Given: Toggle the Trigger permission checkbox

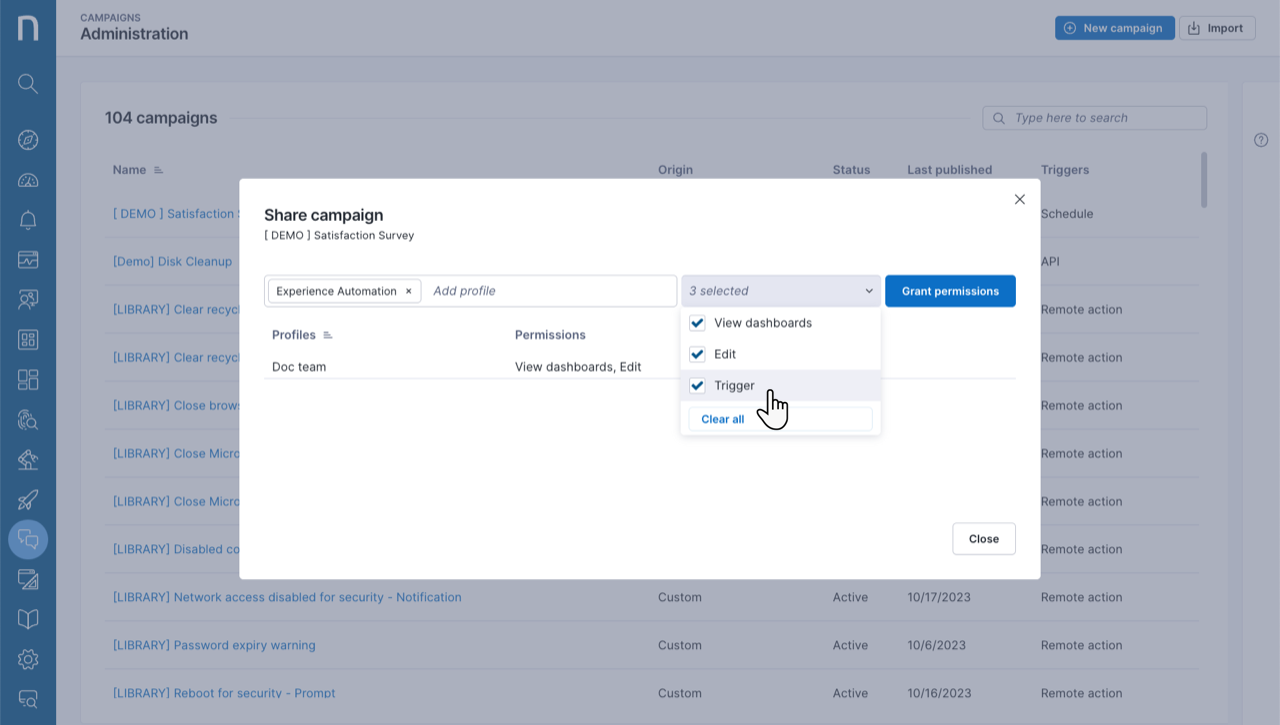Looking at the screenshot, I should 698,386.
